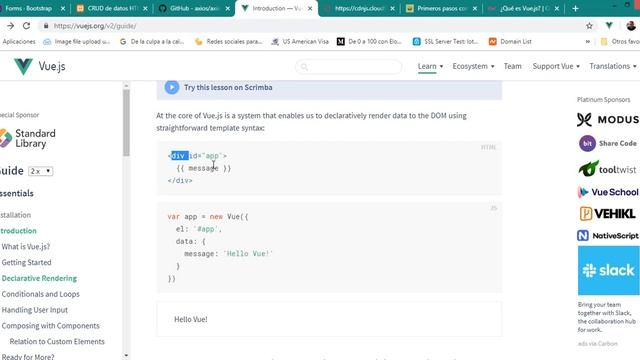
Task: Open the Domain List bookmark
Action: click(x=510, y=42)
